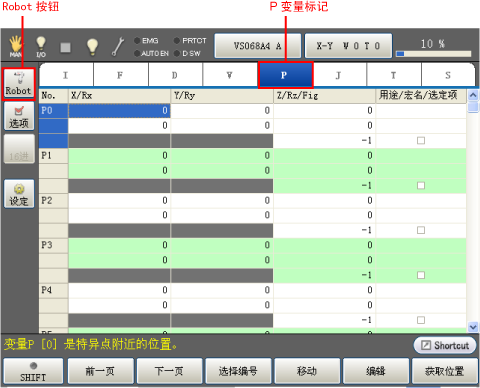Open the Robot side button
Viewport: 480px width, 388px height.
(19, 84)
